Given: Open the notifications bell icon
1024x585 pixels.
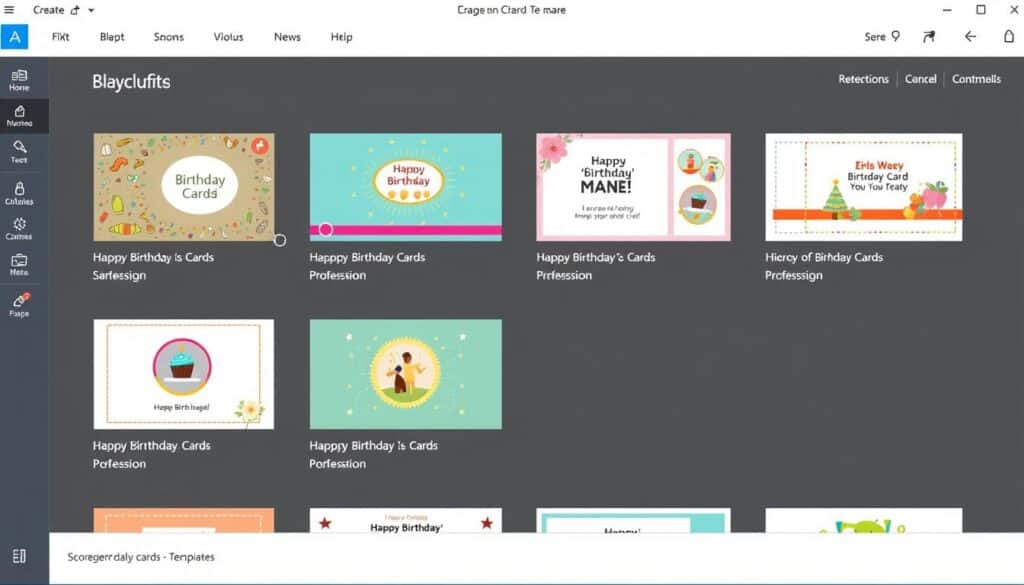Looking at the screenshot, I should [x=1008, y=36].
